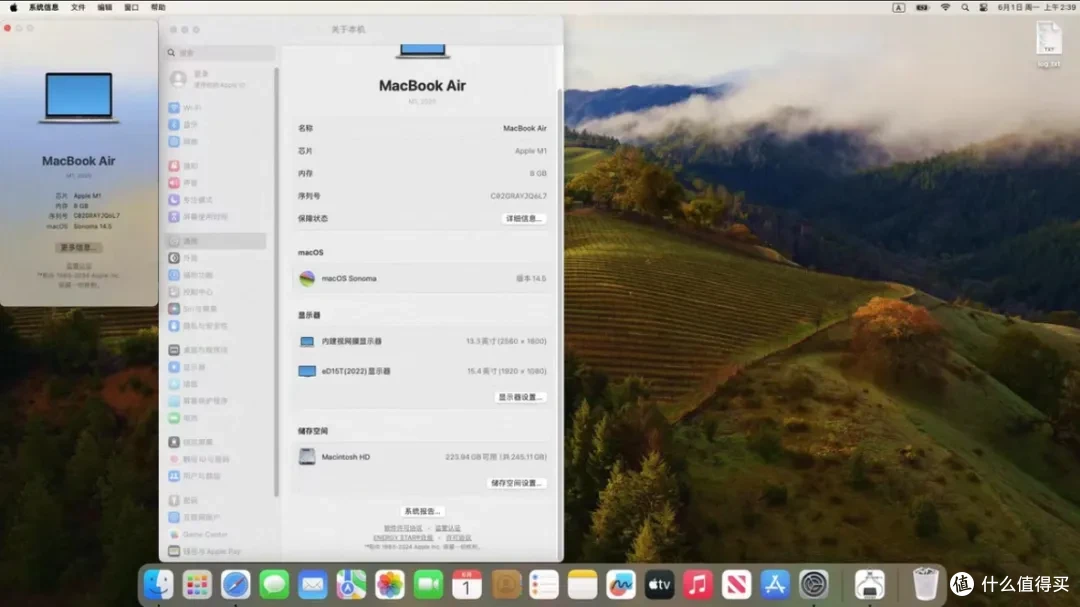Select General (通用) in the sidebar
Viewport: 1080px width, 607px height.
click(x=216, y=241)
